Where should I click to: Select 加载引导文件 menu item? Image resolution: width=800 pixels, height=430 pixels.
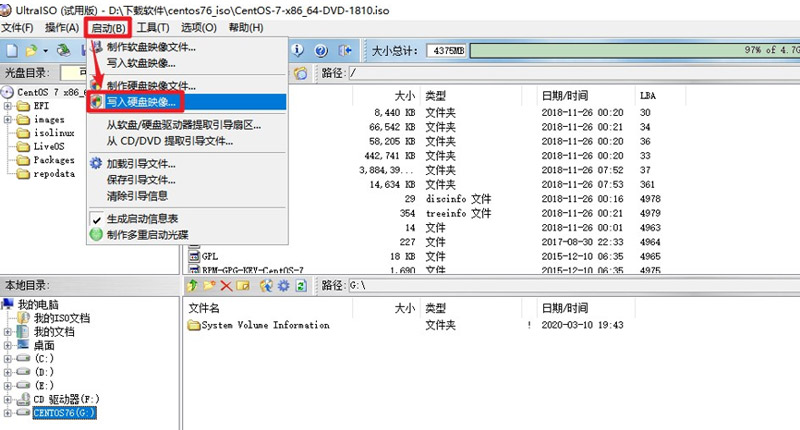pyautogui.click(x=141, y=163)
